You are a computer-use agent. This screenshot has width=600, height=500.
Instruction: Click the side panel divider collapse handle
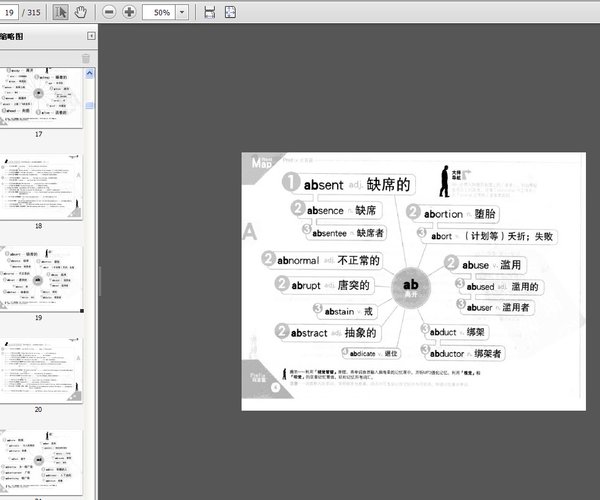tap(99, 280)
